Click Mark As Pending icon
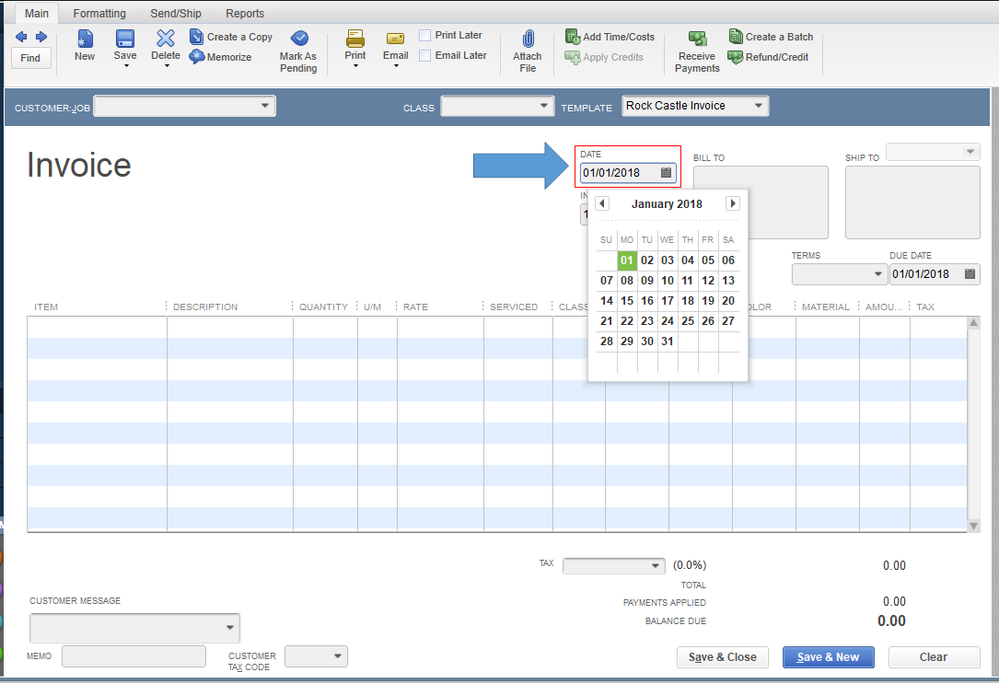The height and width of the screenshot is (683, 999). (x=299, y=38)
